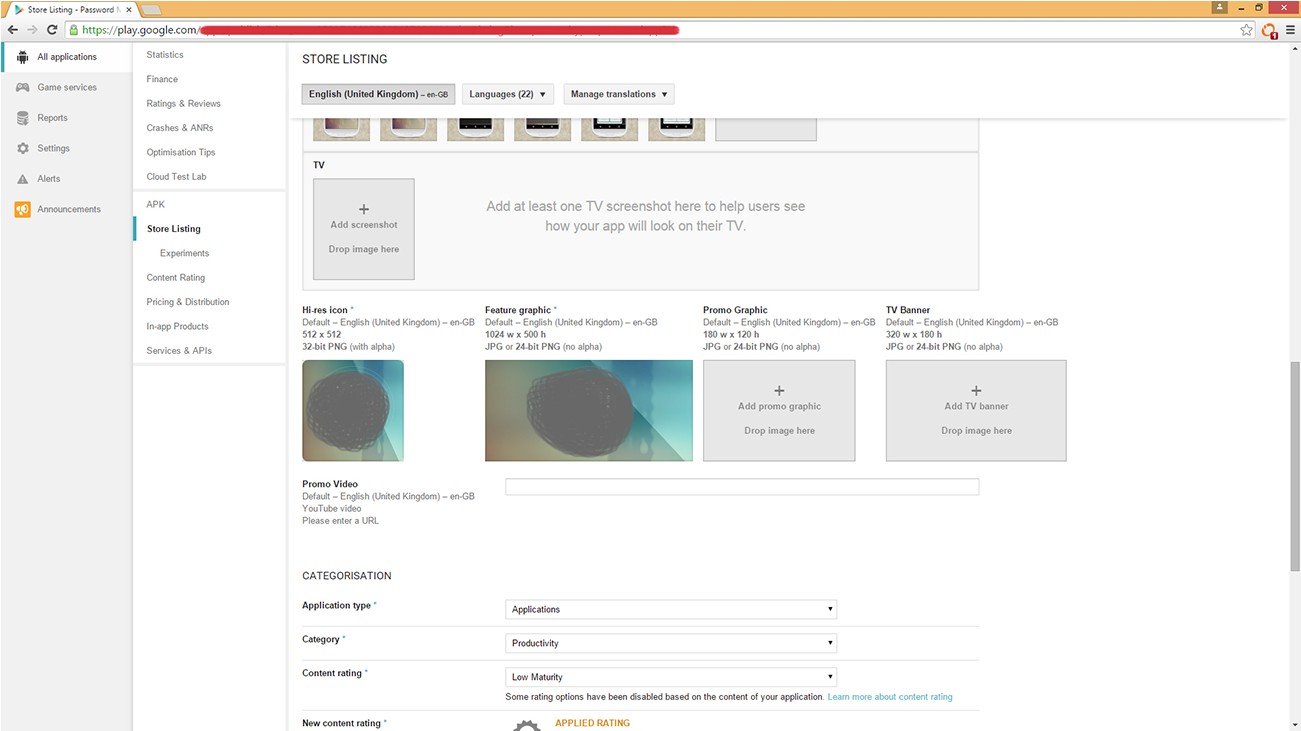Click the Settings gear icon in the sidebar
Image resolution: width=1301 pixels, height=731 pixels.
22,148
